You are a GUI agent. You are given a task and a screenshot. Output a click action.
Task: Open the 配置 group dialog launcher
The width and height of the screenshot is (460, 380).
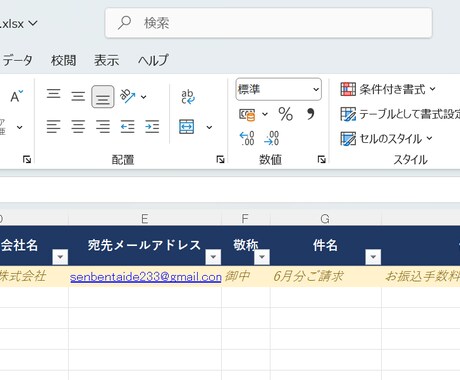click(220, 160)
